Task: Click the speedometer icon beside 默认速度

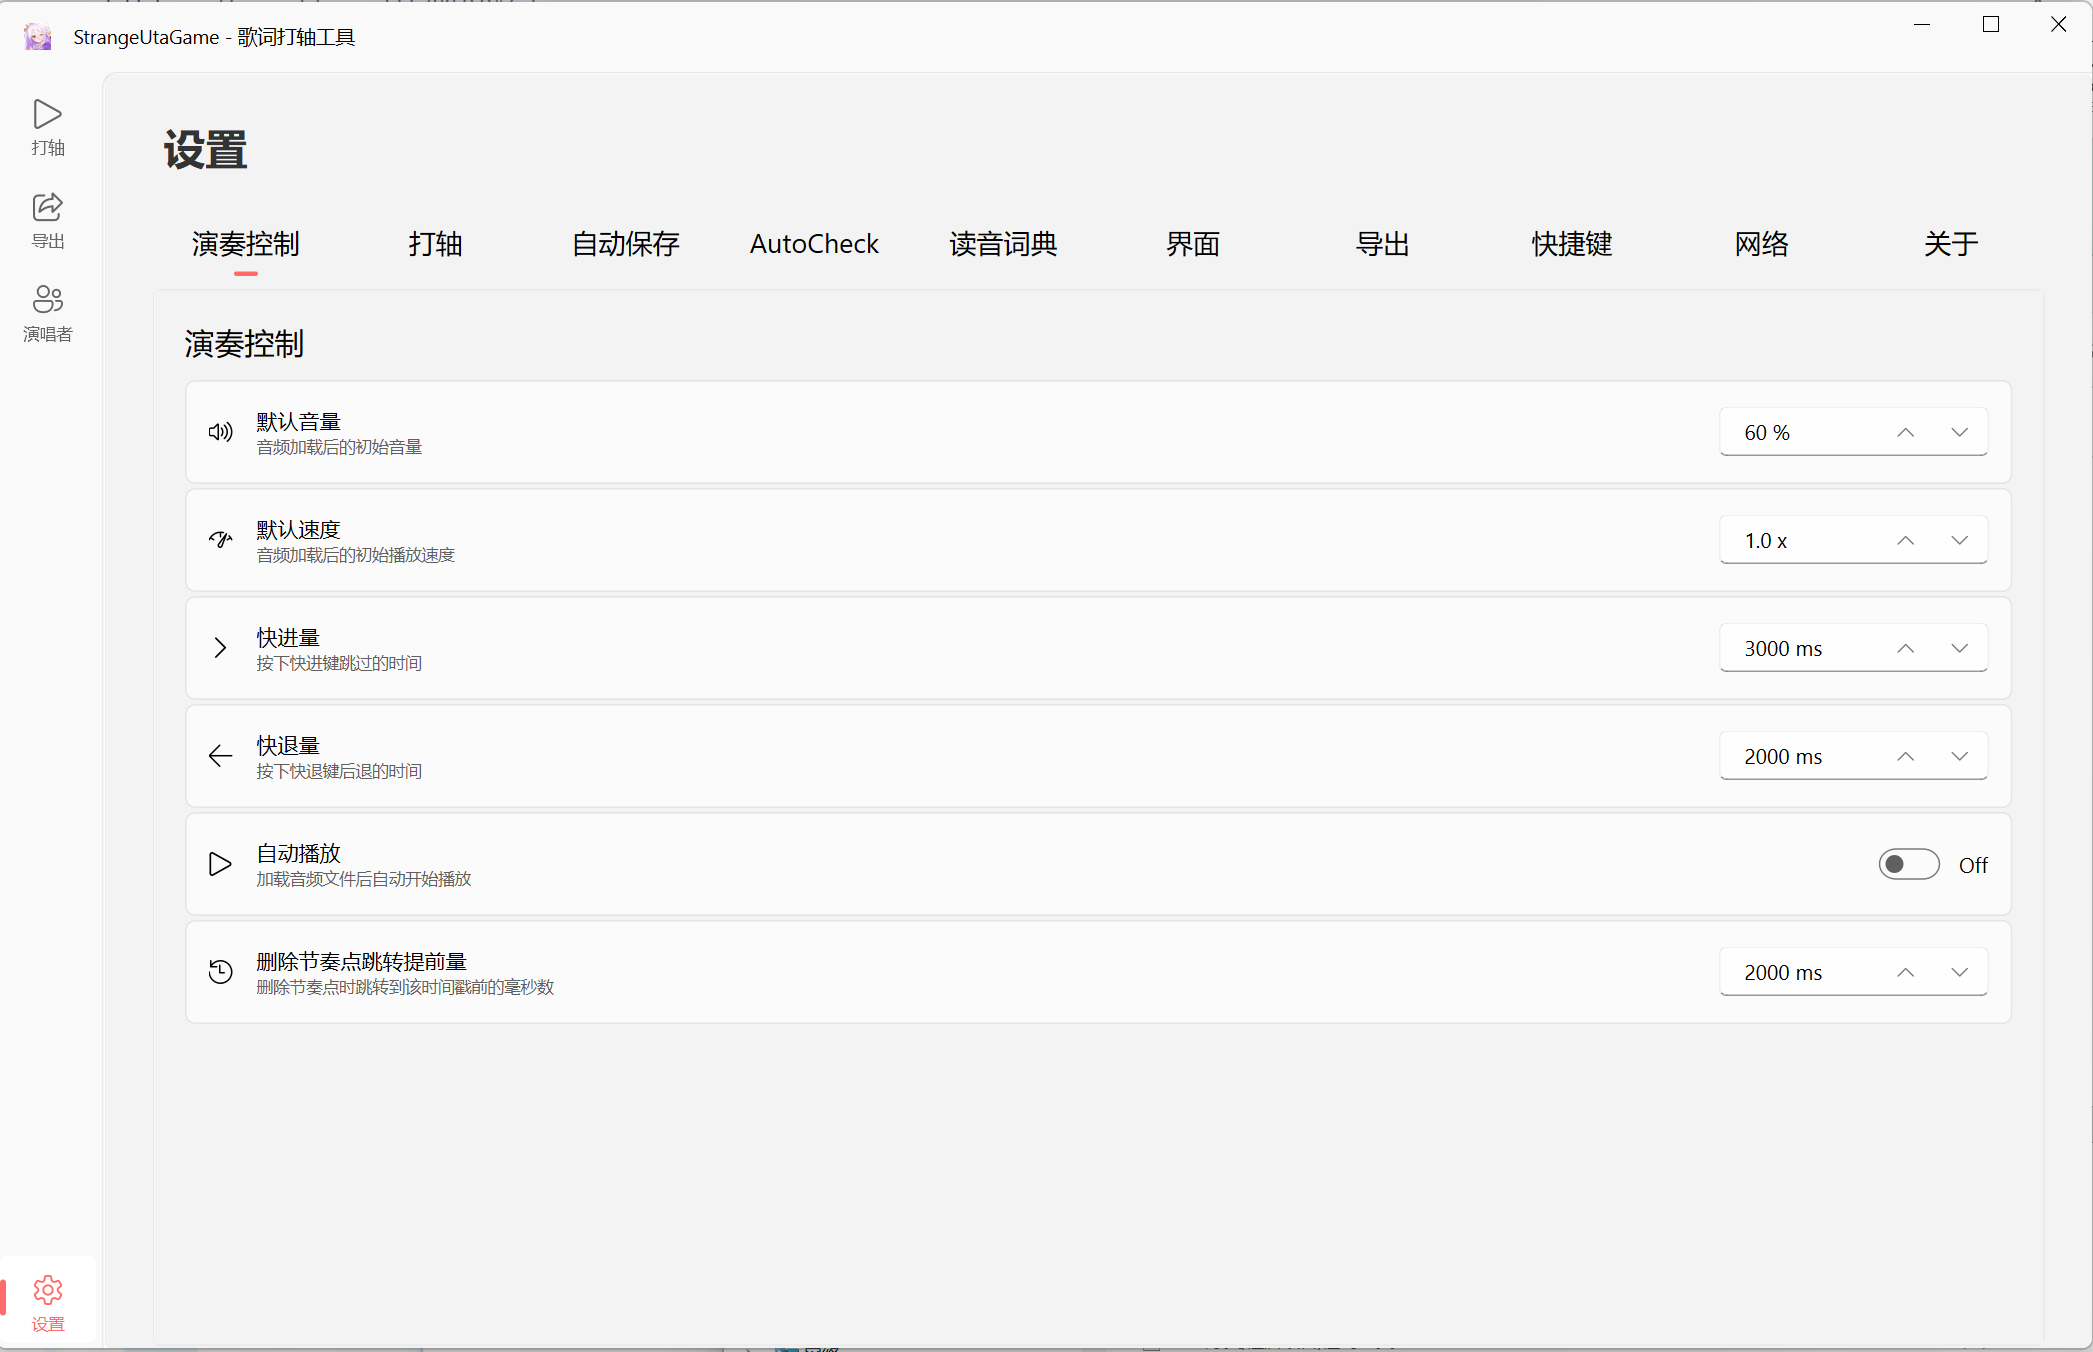Action: [x=221, y=540]
